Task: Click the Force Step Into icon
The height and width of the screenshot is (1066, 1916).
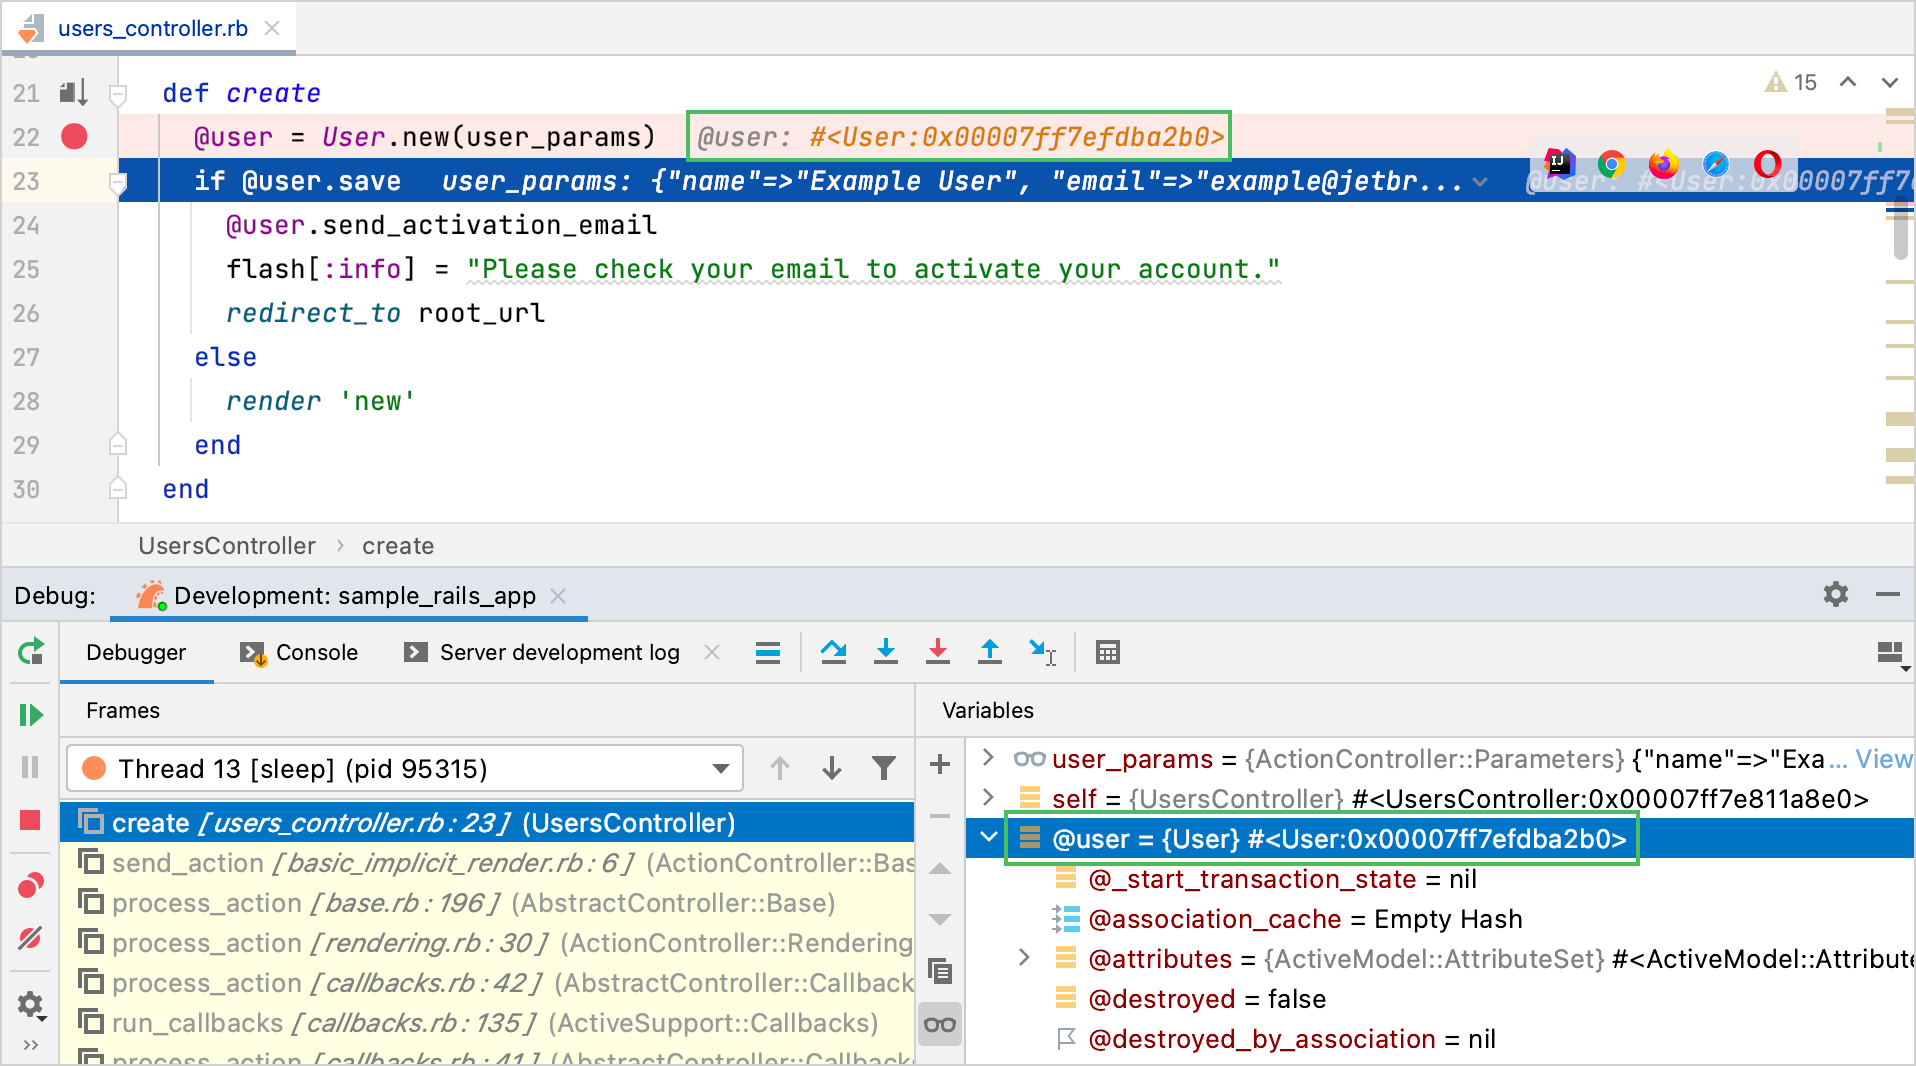Action: point(937,652)
